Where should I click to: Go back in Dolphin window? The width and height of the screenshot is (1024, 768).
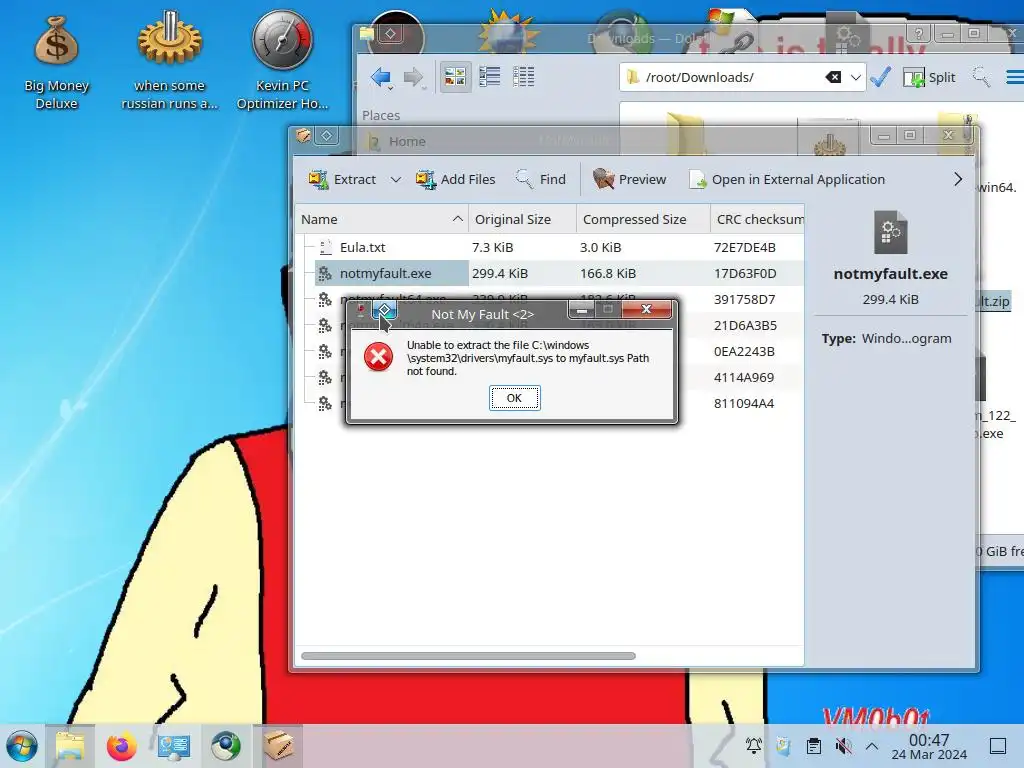pos(381,78)
